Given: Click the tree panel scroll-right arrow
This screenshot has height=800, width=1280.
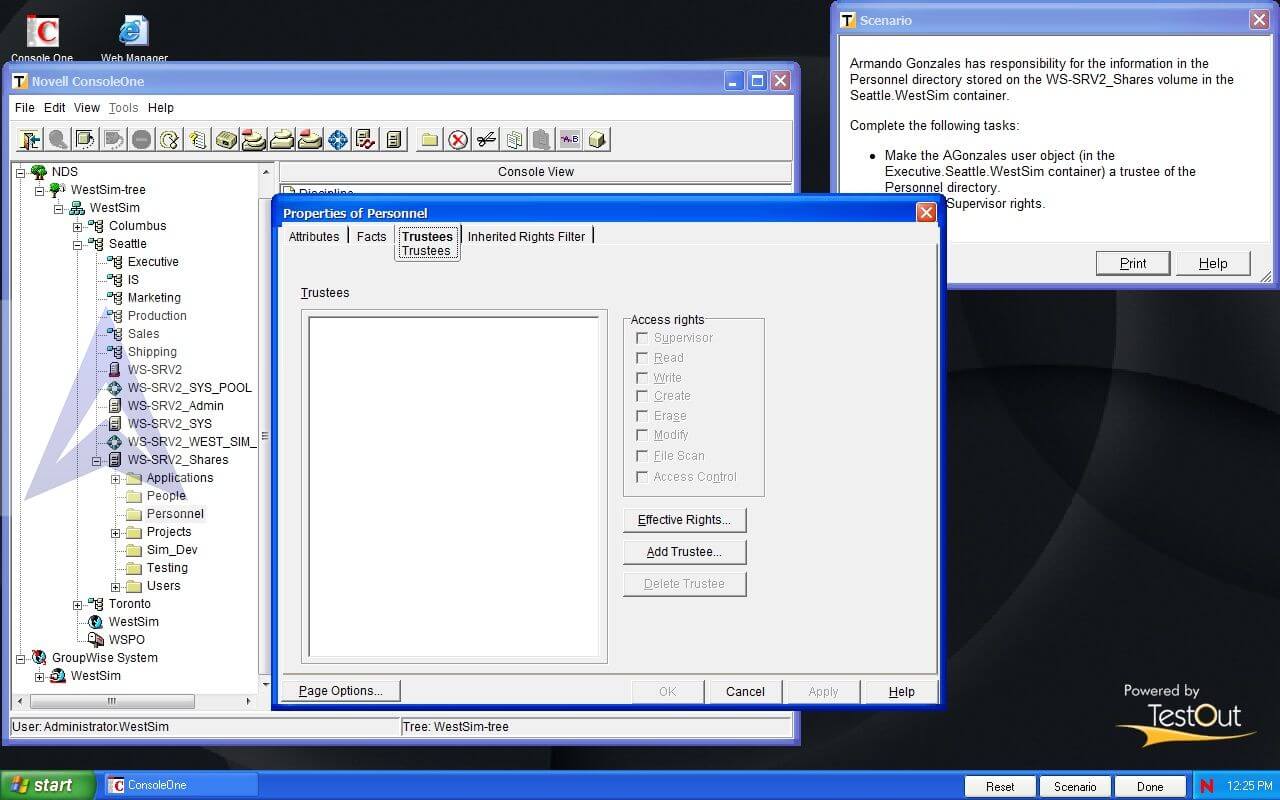Looking at the screenshot, I should [x=249, y=702].
